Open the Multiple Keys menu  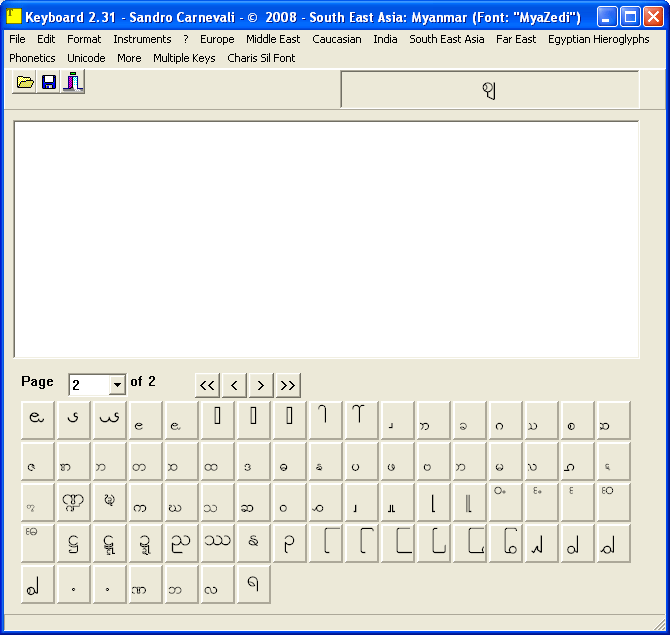point(184,58)
